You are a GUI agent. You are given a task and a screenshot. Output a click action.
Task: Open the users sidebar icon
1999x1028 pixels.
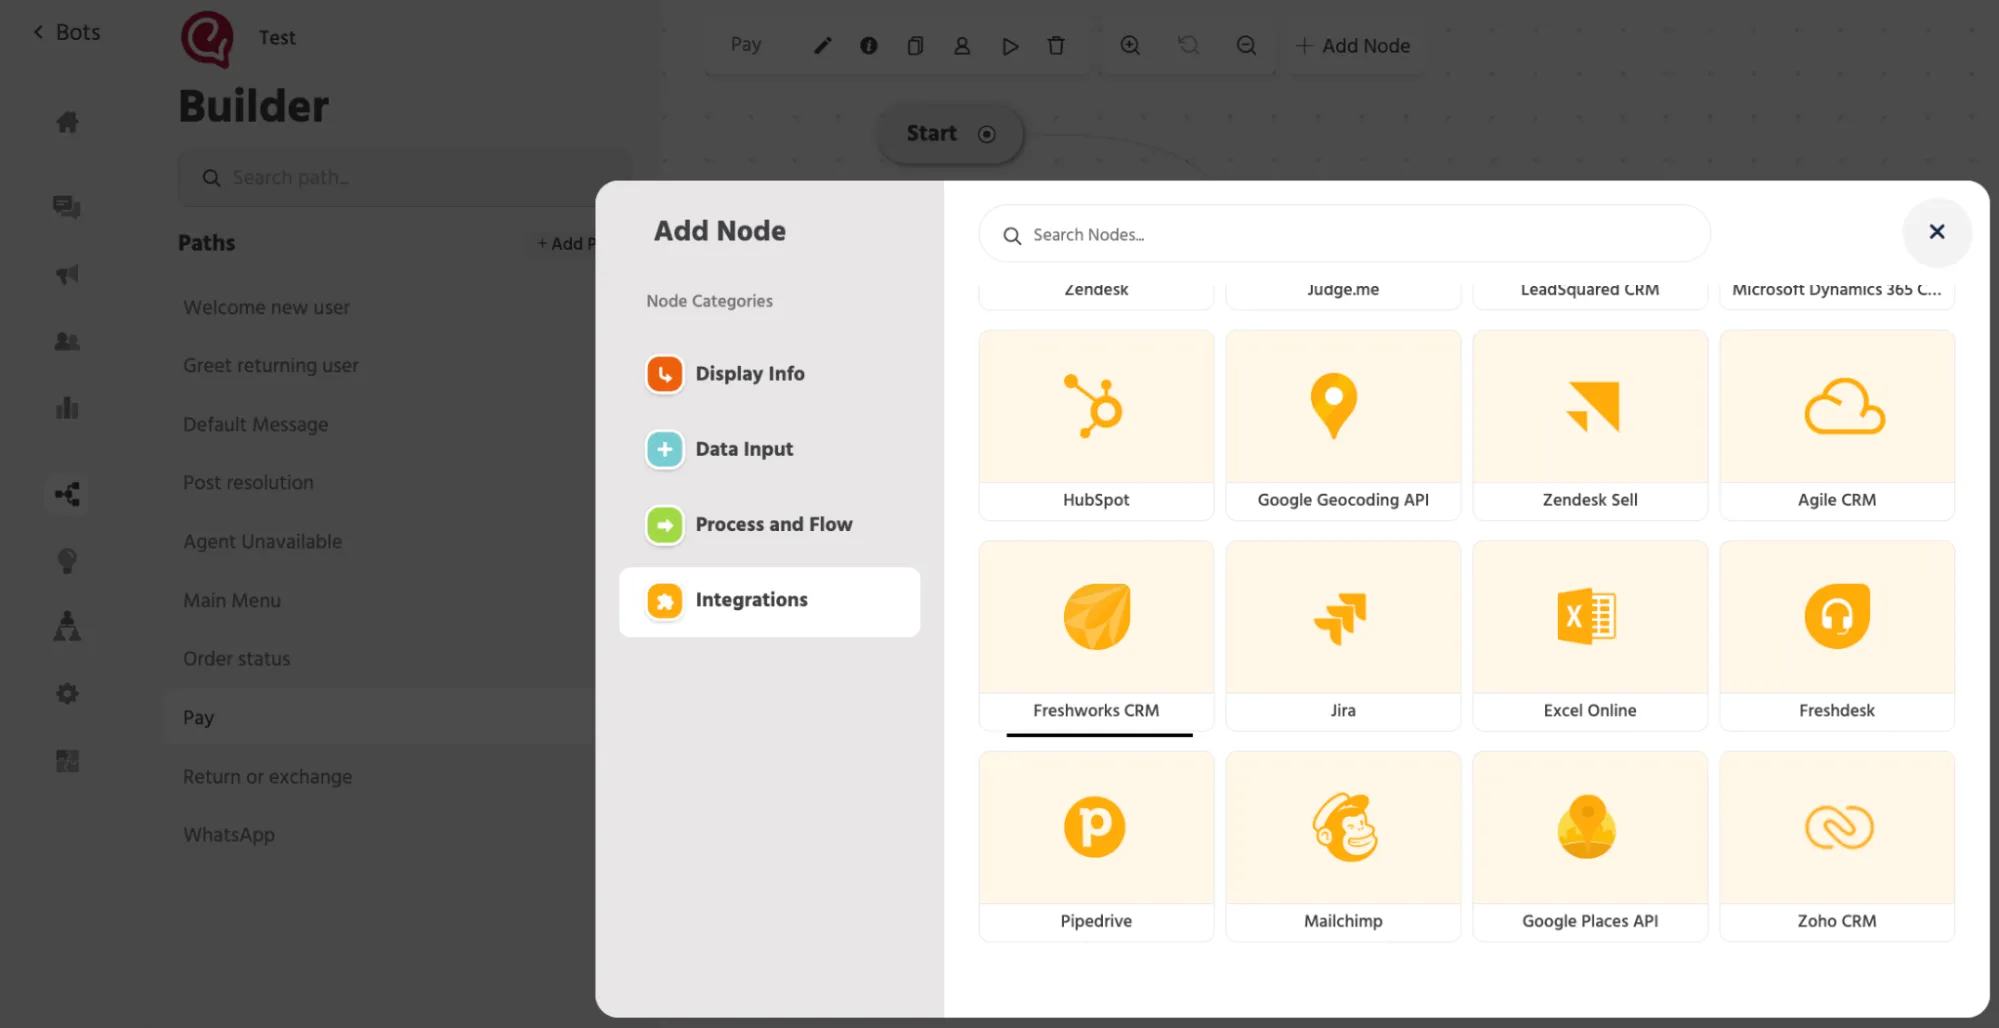pyautogui.click(x=67, y=342)
